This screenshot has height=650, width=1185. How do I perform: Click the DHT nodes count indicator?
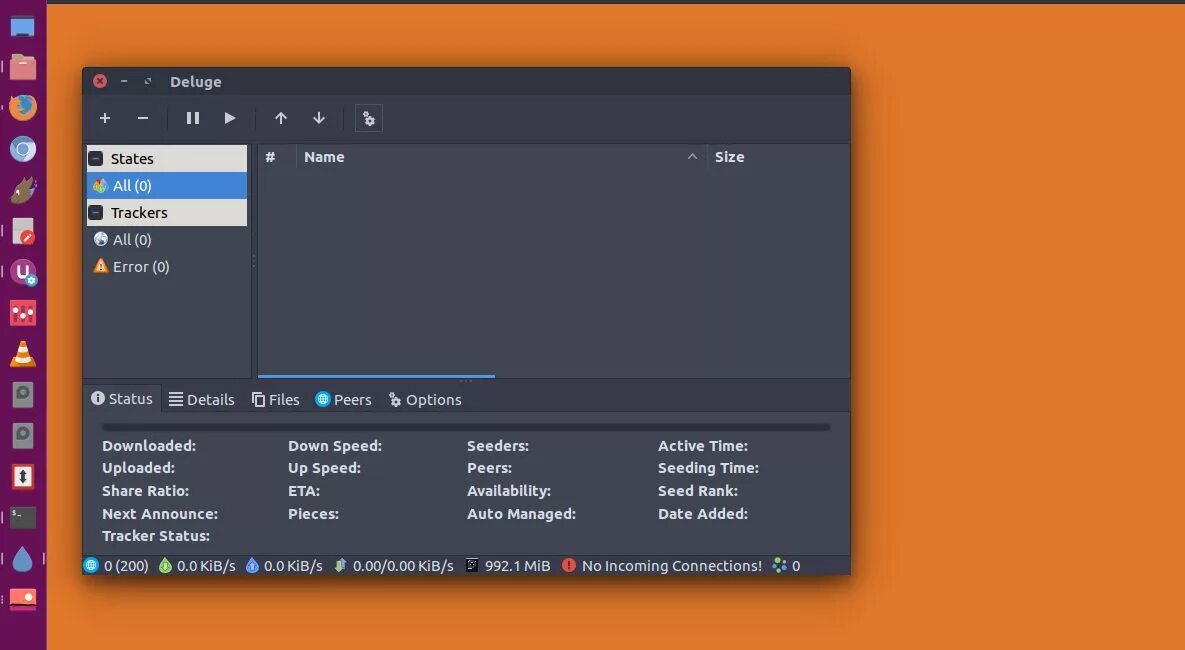786,565
